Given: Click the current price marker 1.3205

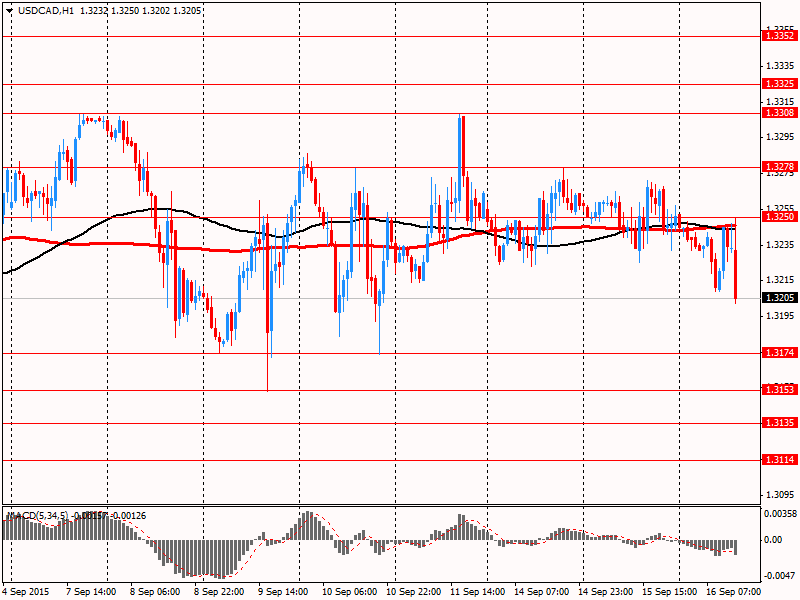Looking at the screenshot, I should click(778, 298).
